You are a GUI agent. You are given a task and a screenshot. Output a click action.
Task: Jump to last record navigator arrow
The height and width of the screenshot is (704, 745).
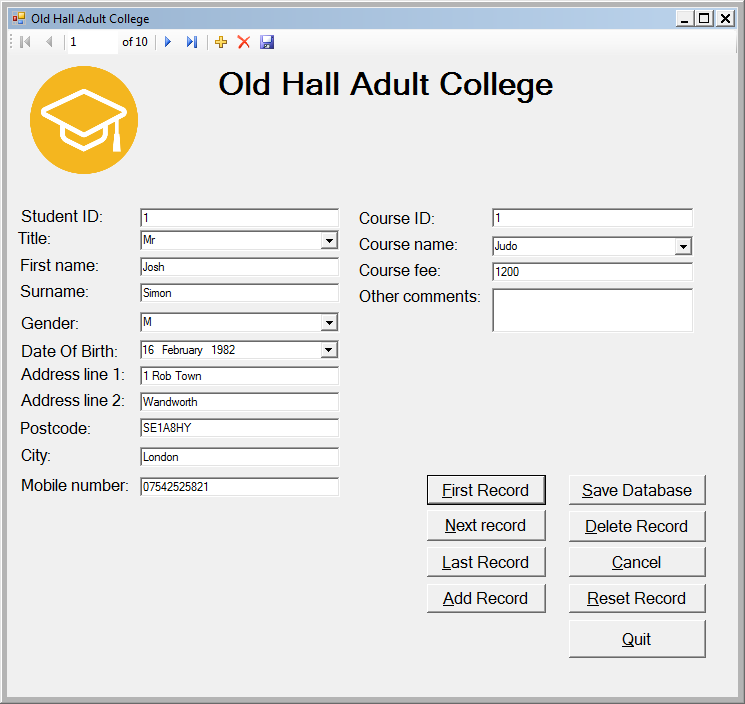192,42
